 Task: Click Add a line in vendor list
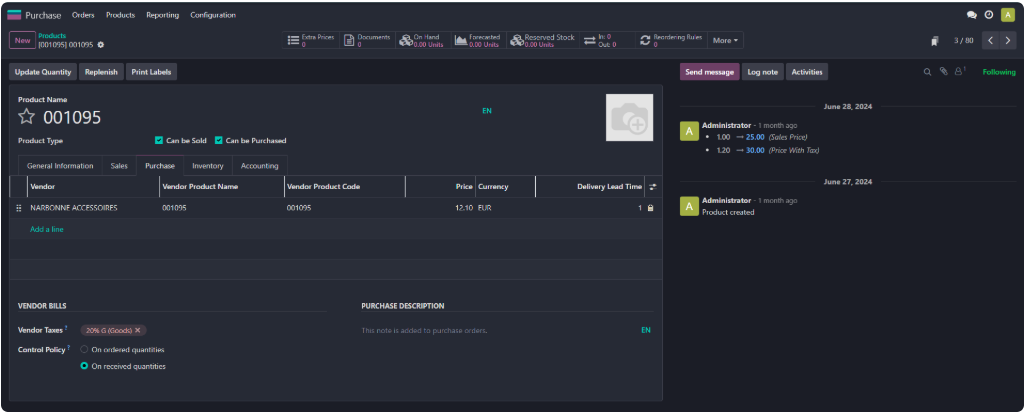tap(47, 229)
